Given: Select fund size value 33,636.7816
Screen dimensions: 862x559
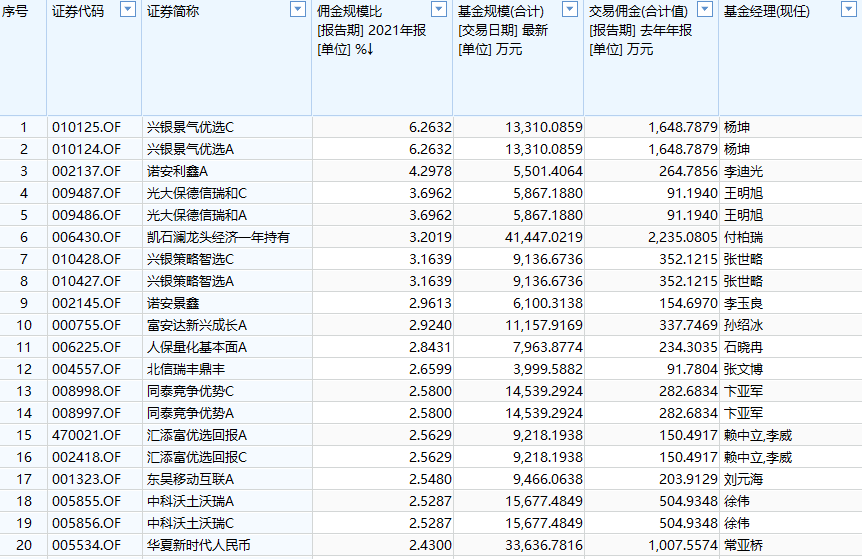Looking at the screenshot, I should [544, 545].
